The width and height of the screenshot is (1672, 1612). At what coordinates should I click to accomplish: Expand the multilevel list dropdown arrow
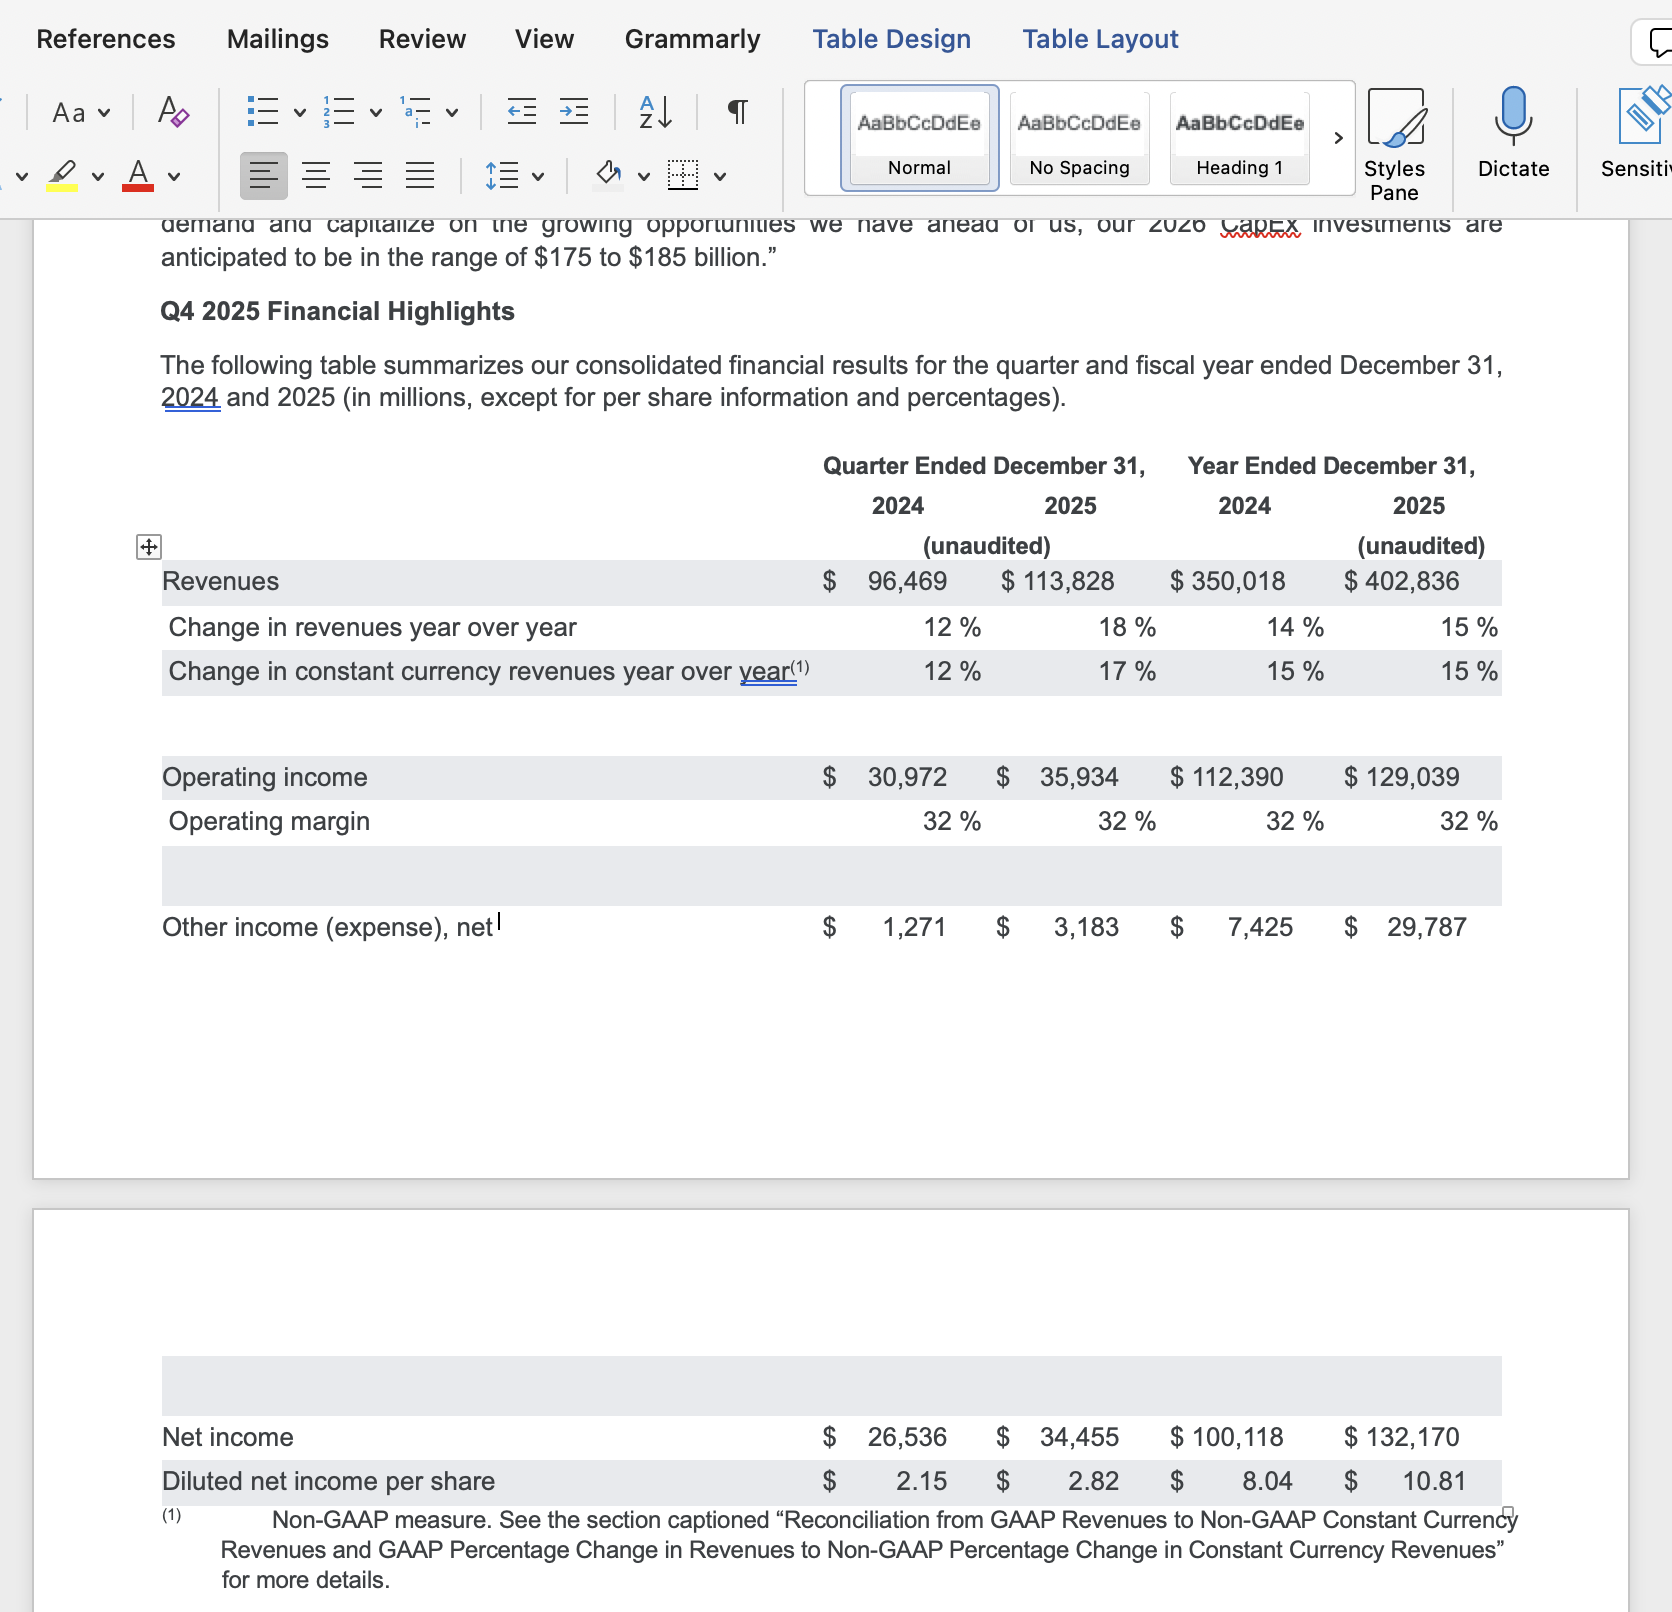452,113
